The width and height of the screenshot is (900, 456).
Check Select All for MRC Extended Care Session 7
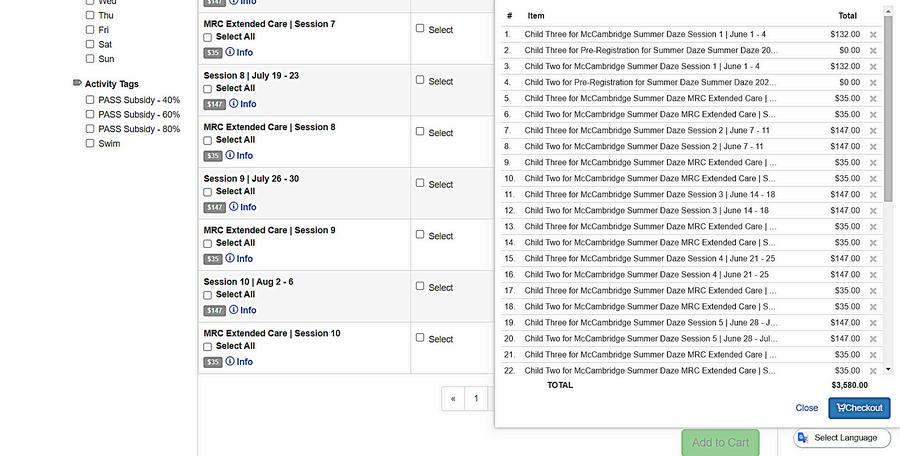click(x=207, y=37)
